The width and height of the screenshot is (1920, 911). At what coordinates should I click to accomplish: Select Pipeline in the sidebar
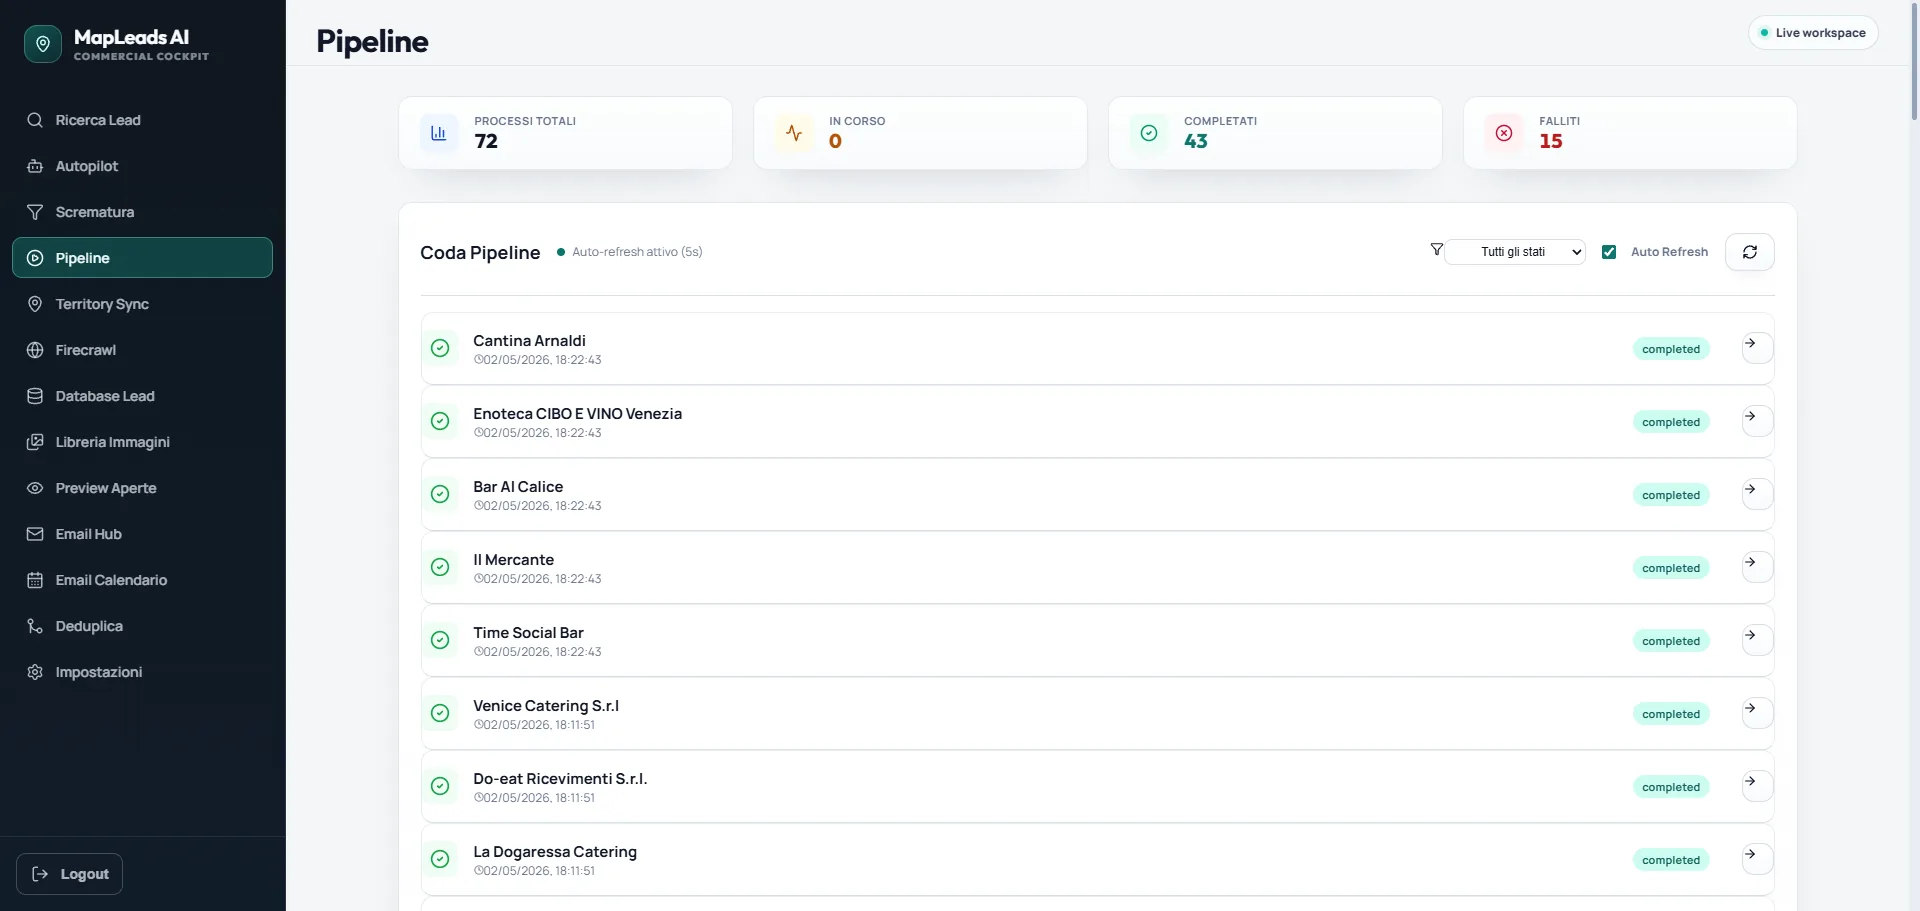(x=142, y=258)
